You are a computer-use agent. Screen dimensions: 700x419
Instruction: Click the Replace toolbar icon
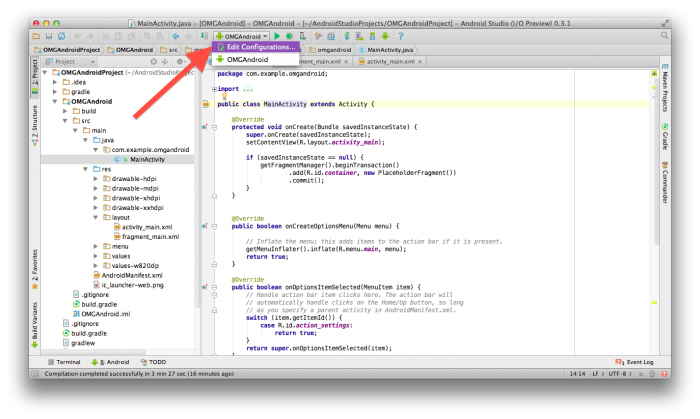click(x=160, y=36)
